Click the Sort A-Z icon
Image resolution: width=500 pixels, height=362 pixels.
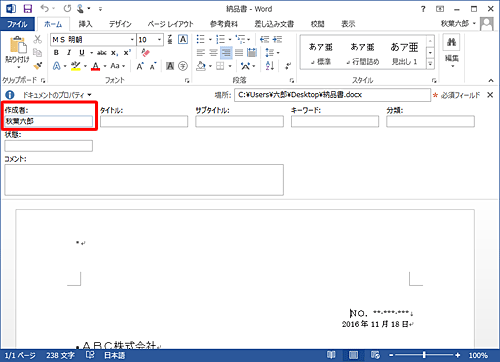(x=270, y=66)
